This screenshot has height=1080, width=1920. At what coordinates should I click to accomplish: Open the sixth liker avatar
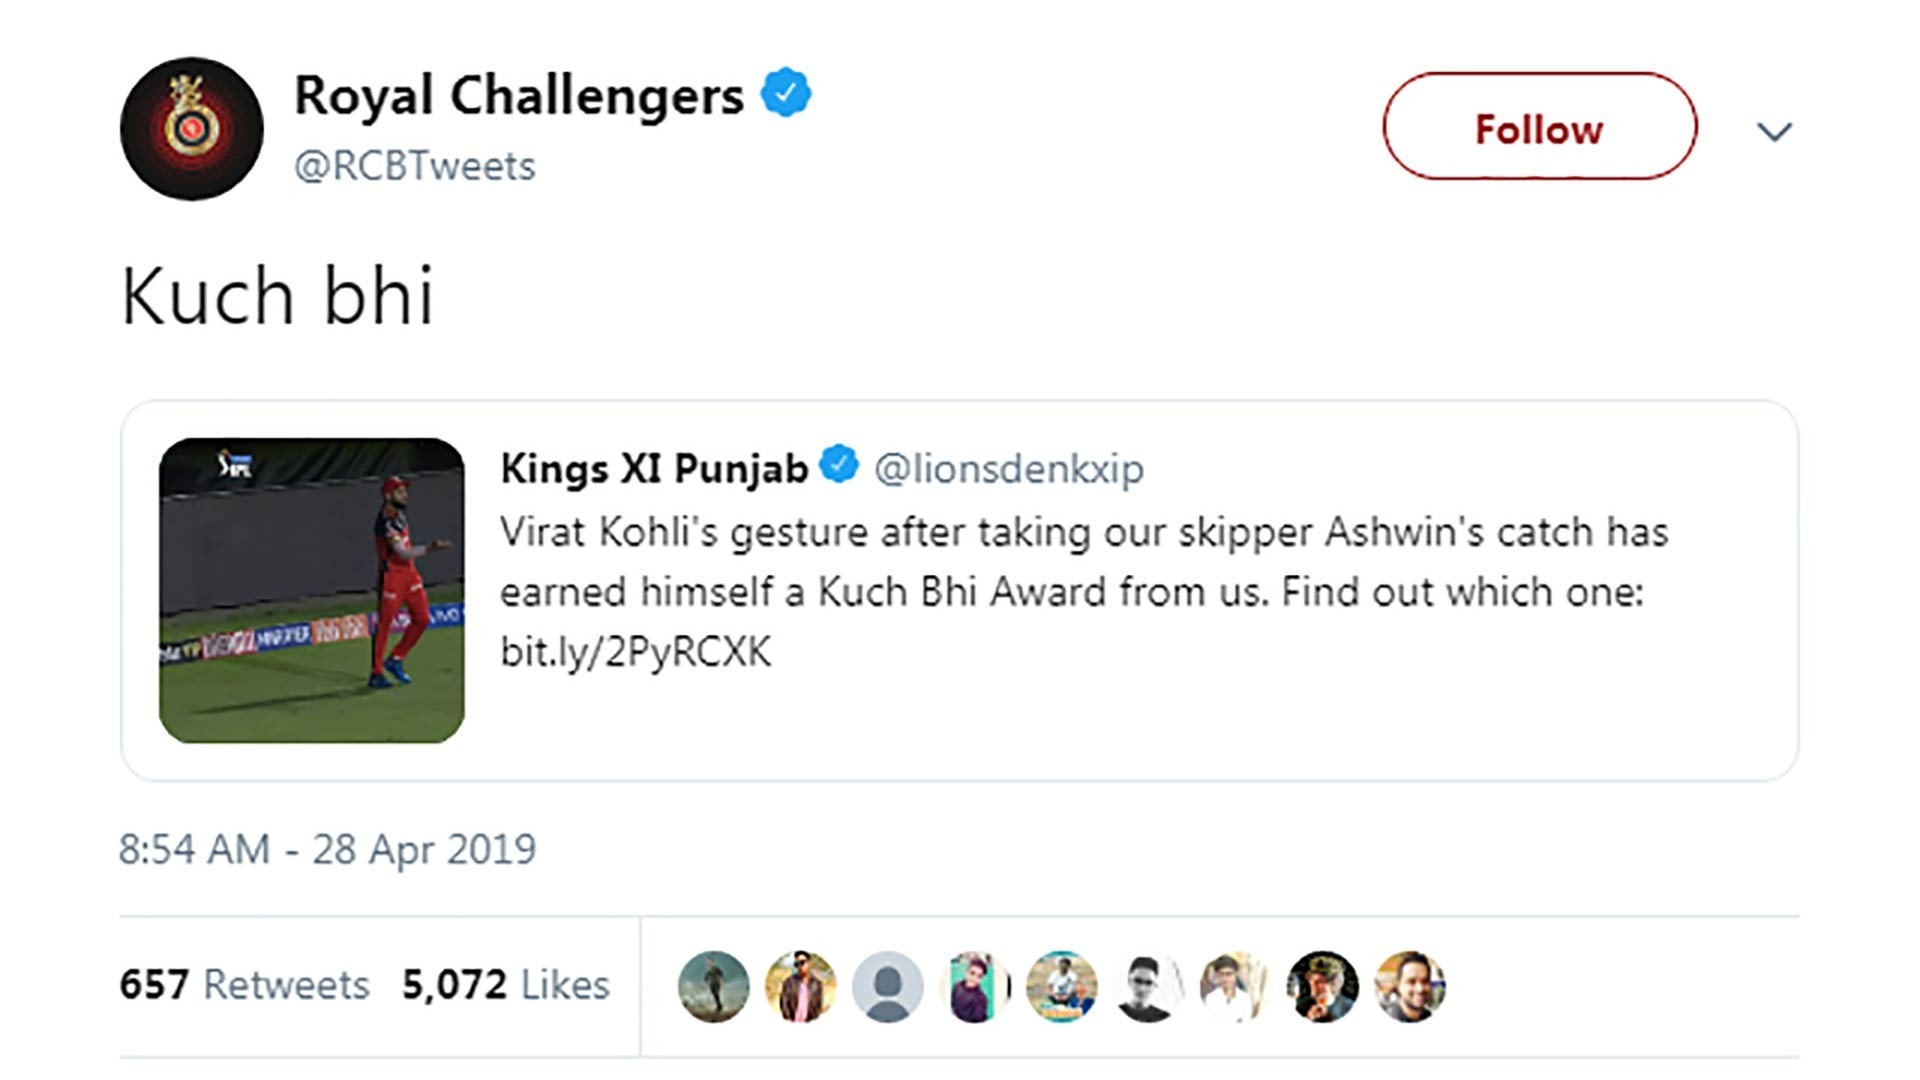point(1149,986)
